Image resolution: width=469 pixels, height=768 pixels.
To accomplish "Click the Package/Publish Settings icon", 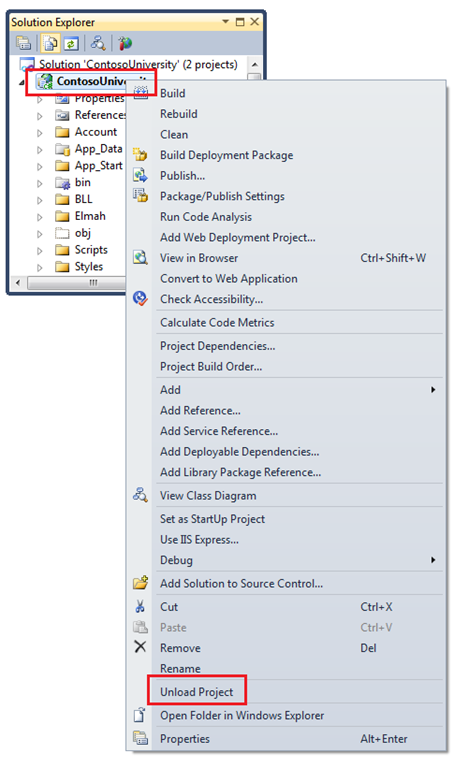I will 141,196.
